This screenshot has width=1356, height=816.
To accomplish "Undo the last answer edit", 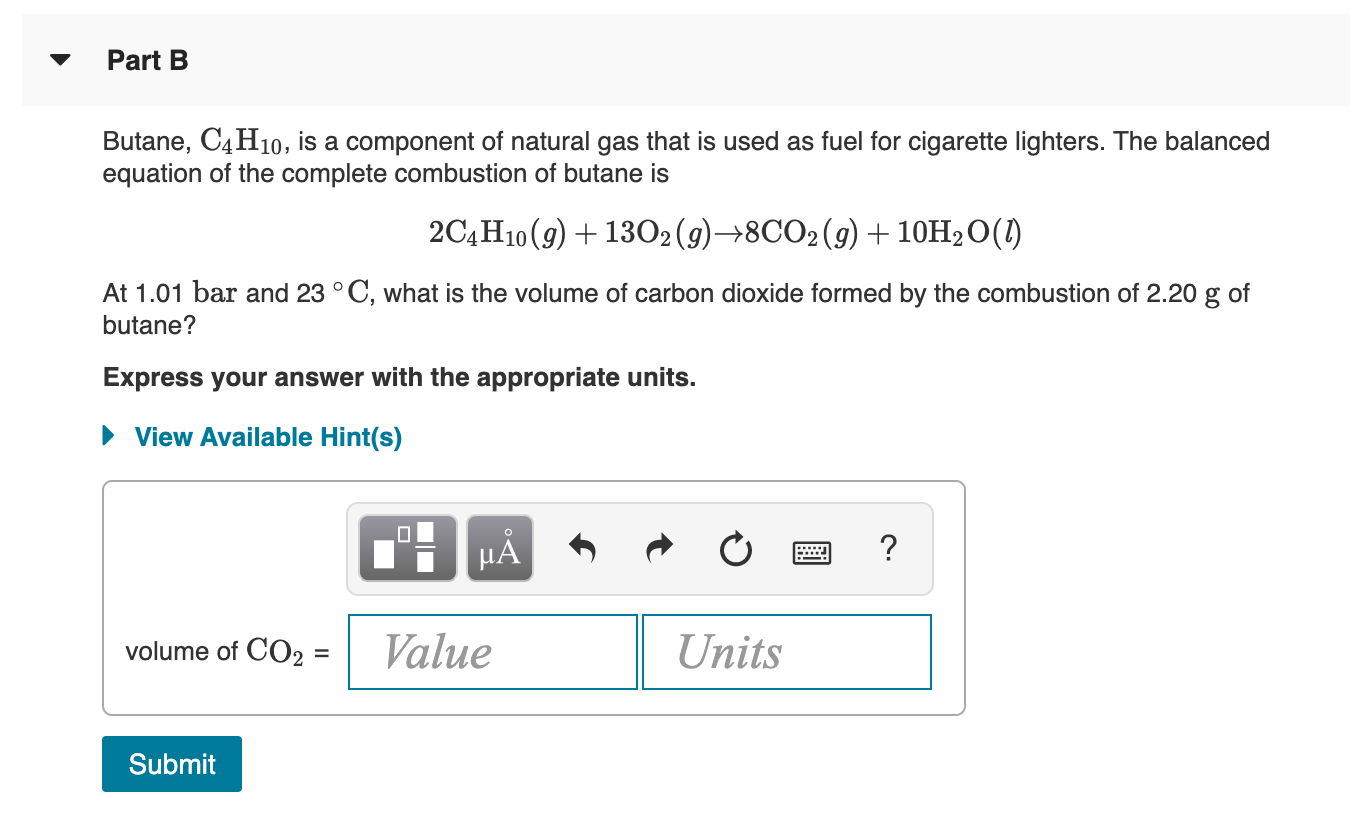I will (581, 547).
